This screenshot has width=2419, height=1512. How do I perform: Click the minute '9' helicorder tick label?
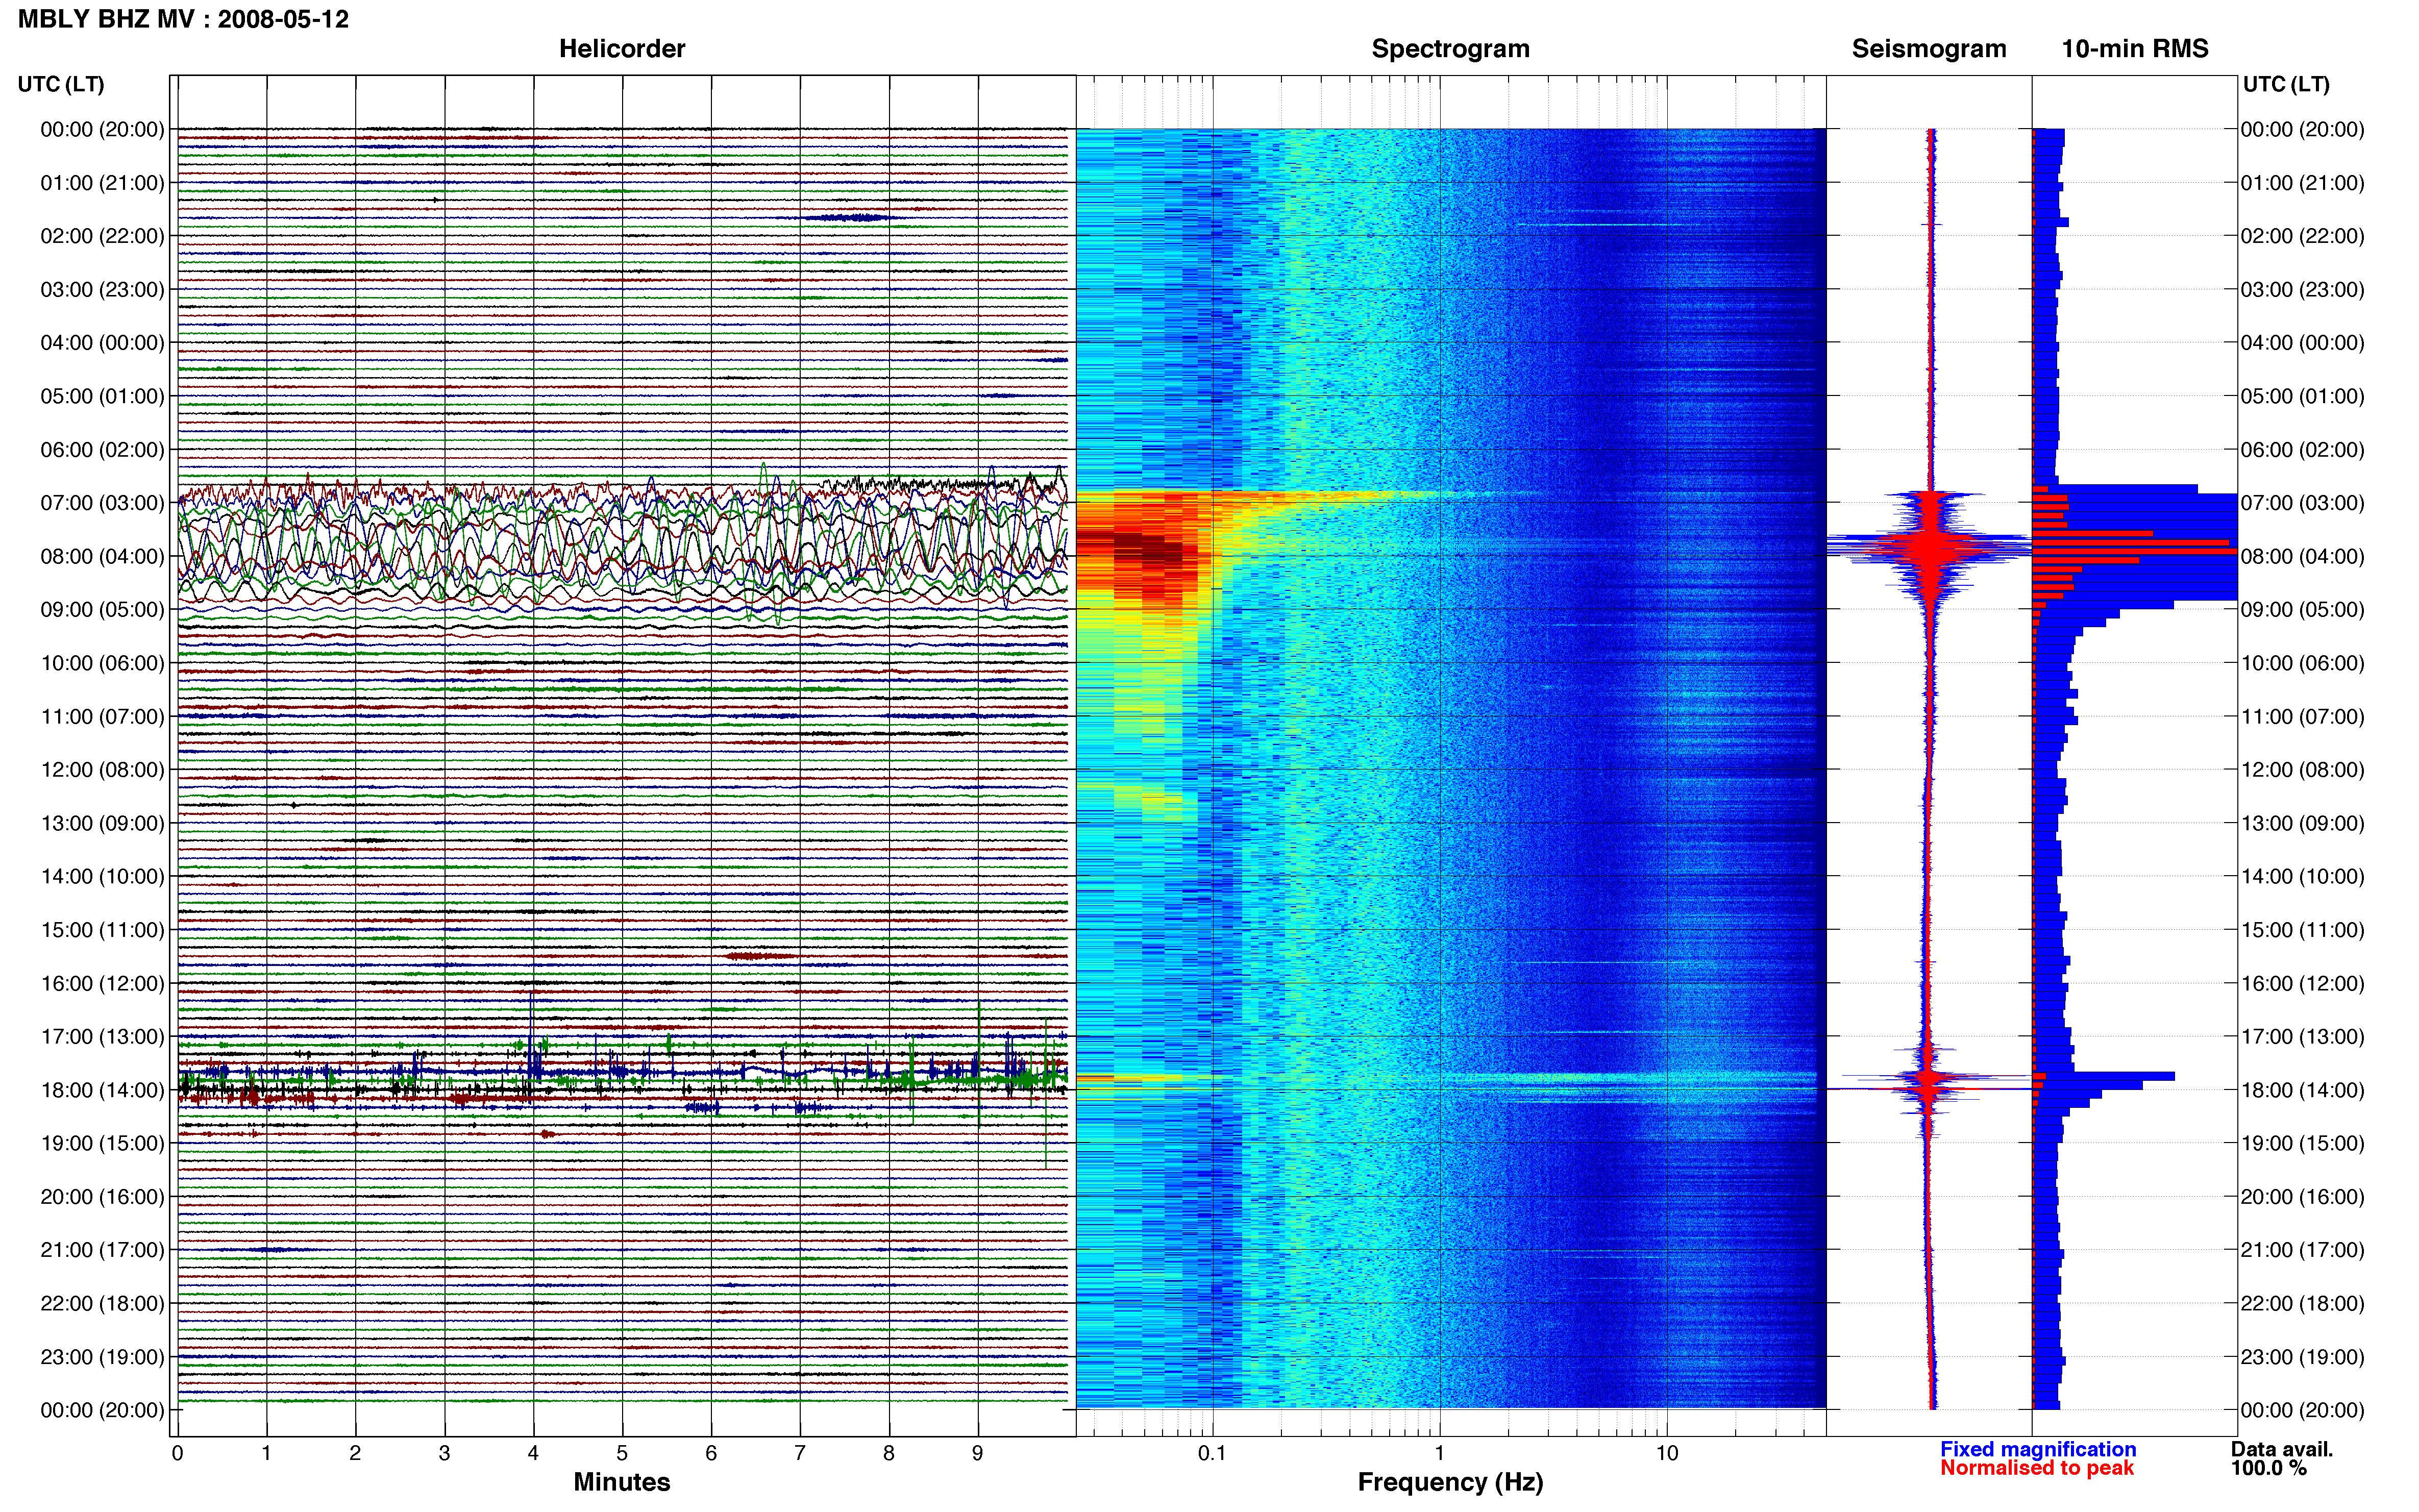click(x=978, y=1453)
